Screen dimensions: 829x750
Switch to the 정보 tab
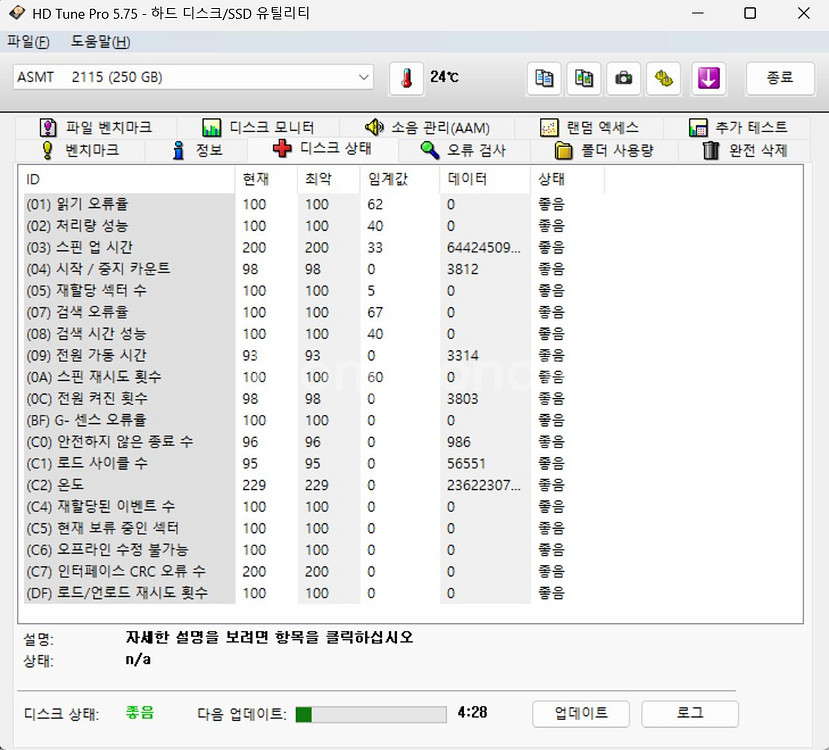197,150
